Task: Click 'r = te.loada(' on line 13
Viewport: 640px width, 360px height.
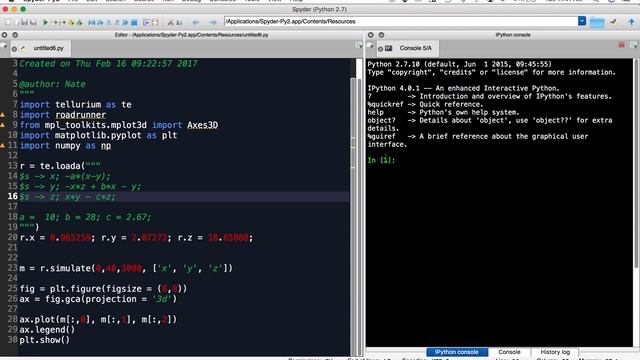Action: click(x=52, y=166)
